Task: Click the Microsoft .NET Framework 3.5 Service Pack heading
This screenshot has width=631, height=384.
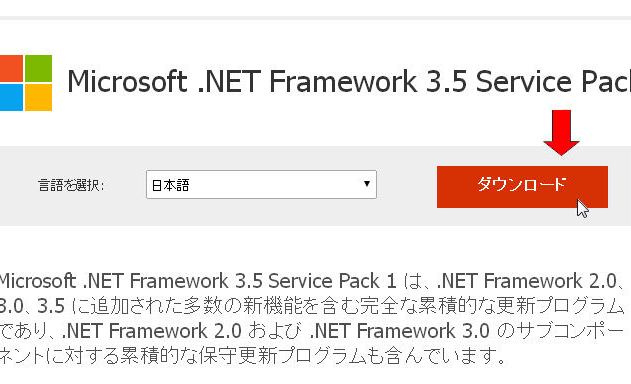Action: pos(349,81)
